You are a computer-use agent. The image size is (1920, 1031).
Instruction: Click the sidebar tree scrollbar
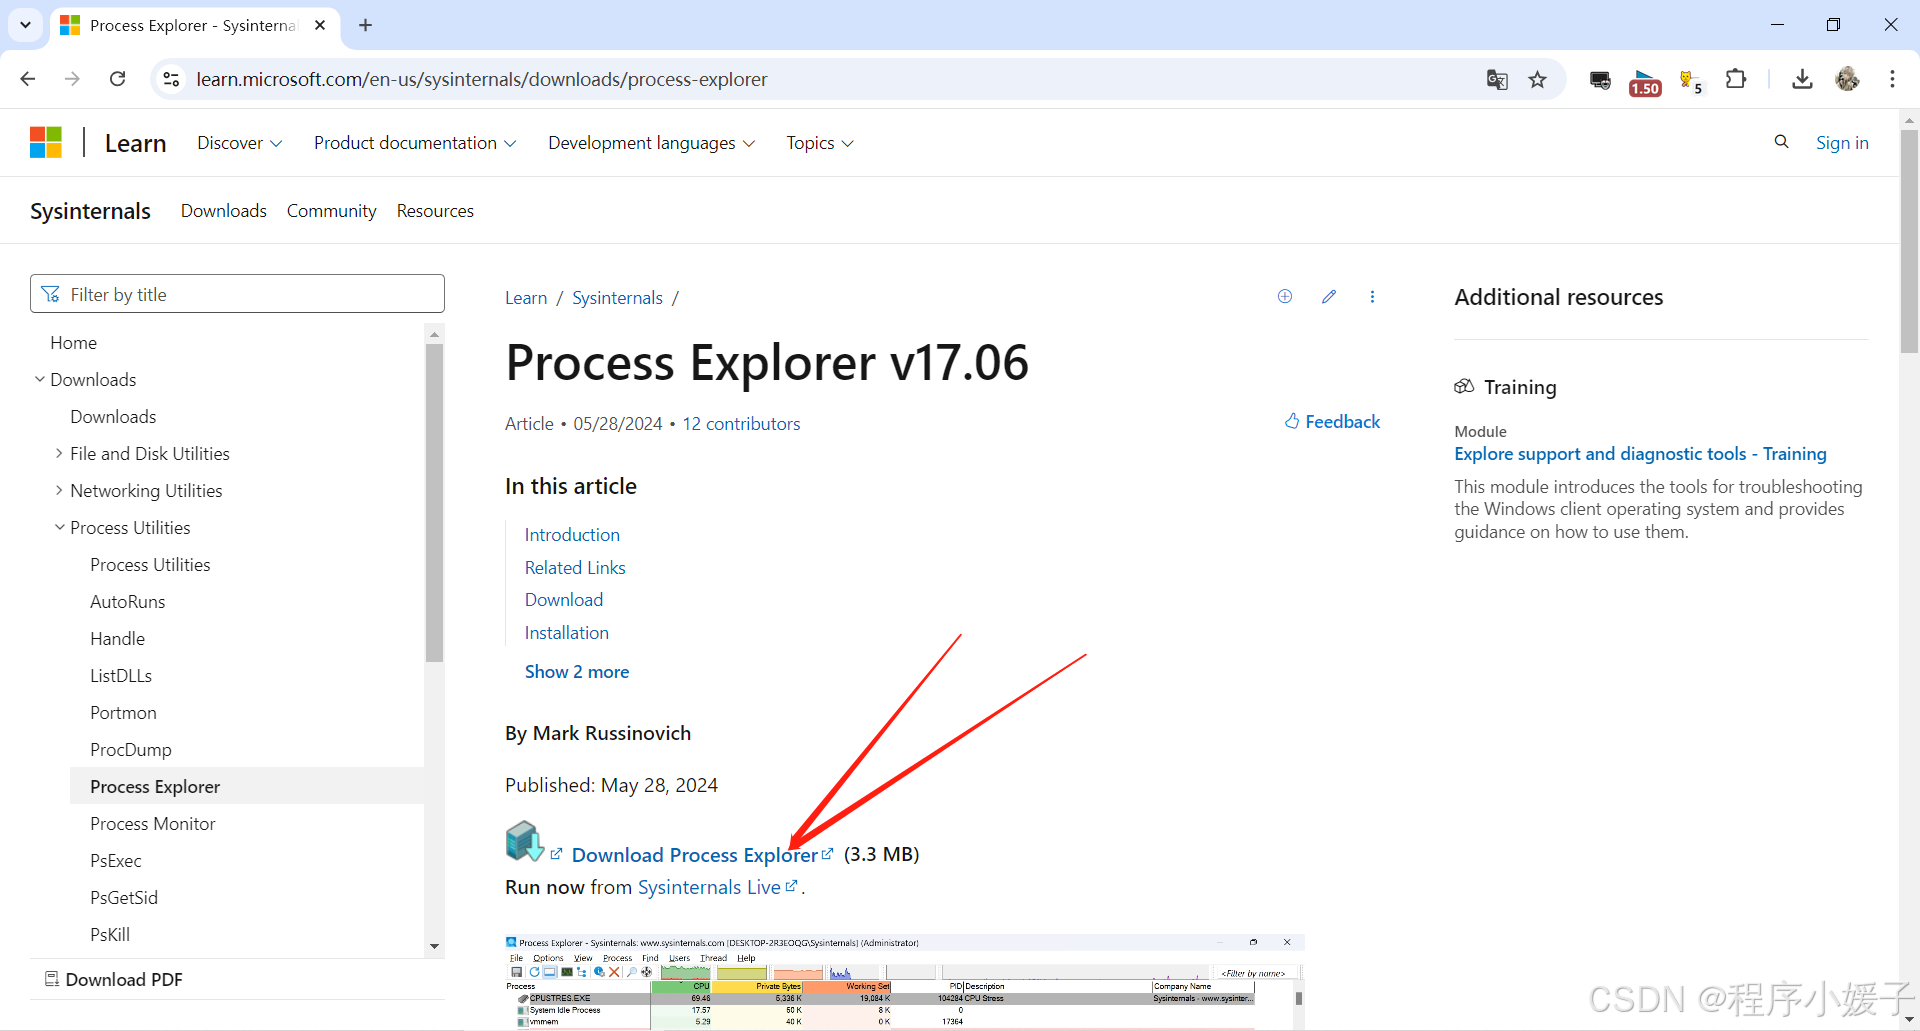(434, 502)
